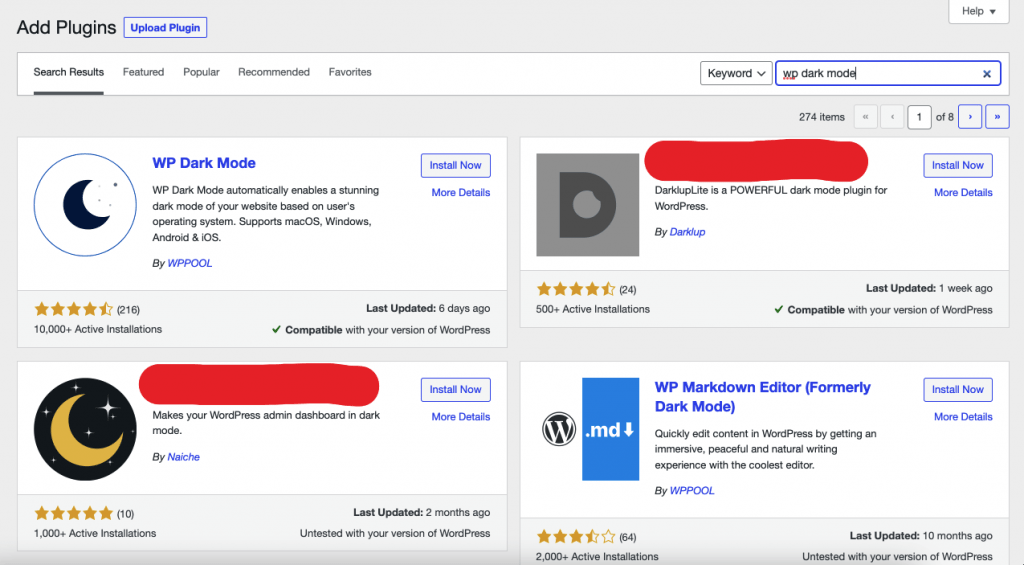The width and height of the screenshot is (1024, 565).
Task: Go to the first results page
Action: pyautogui.click(x=865, y=117)
